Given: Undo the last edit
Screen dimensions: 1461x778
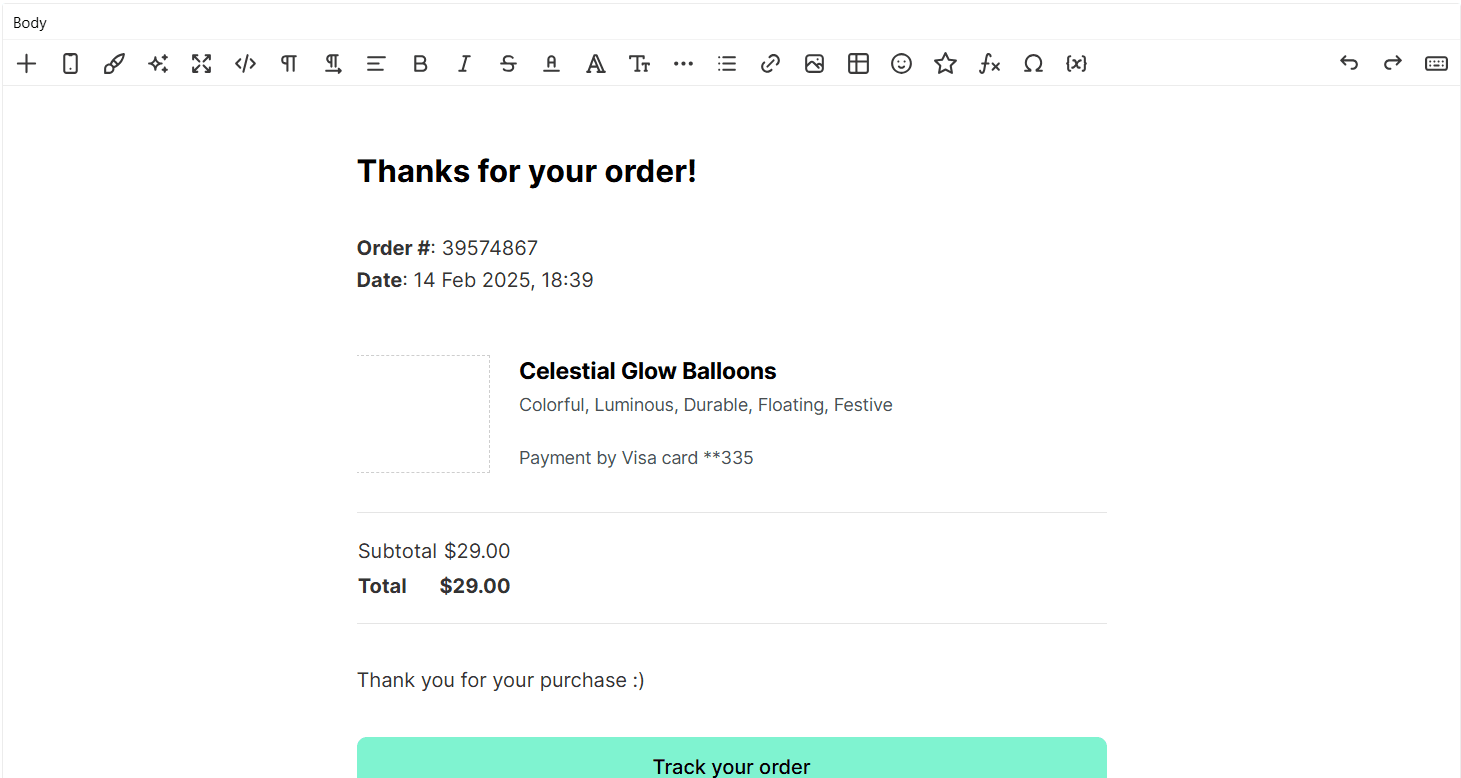Looking at the screenshot, I should coord(1349,64).
